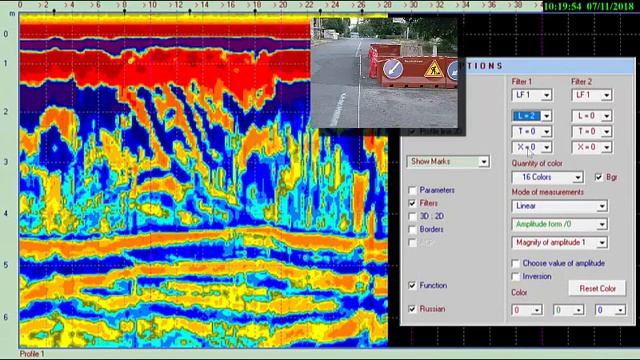Open the Magnify of amplitude 1 dropdown
The height and width of the screenshot is (360, 640).
pyautogui.click(x=560, y=243)
